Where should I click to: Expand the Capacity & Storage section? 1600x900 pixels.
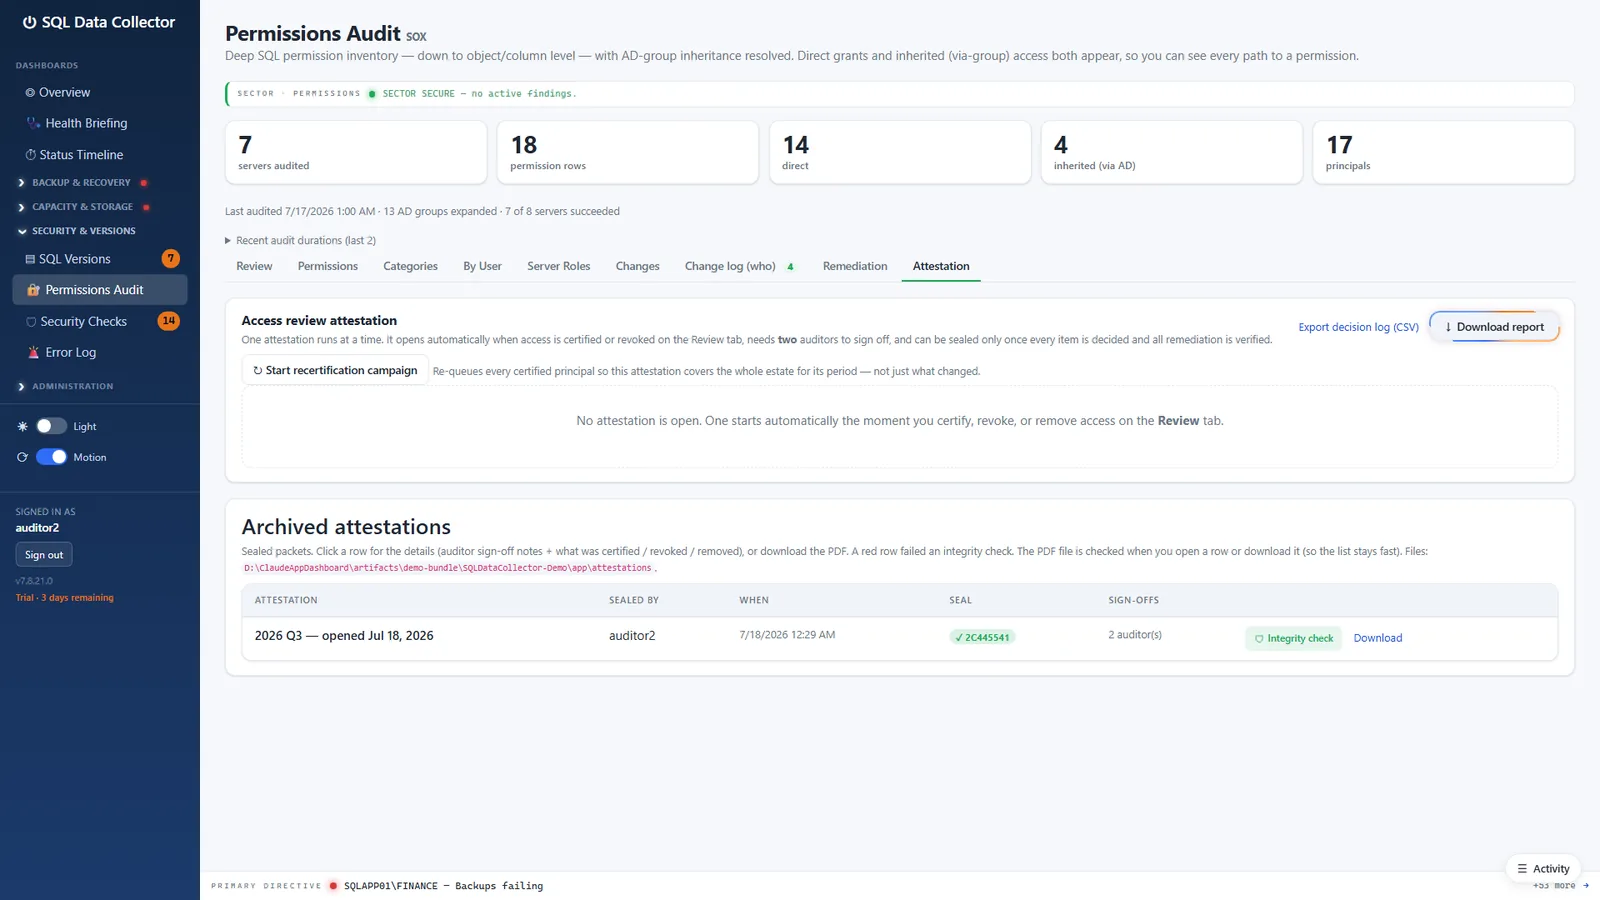(x=83, y=207)
